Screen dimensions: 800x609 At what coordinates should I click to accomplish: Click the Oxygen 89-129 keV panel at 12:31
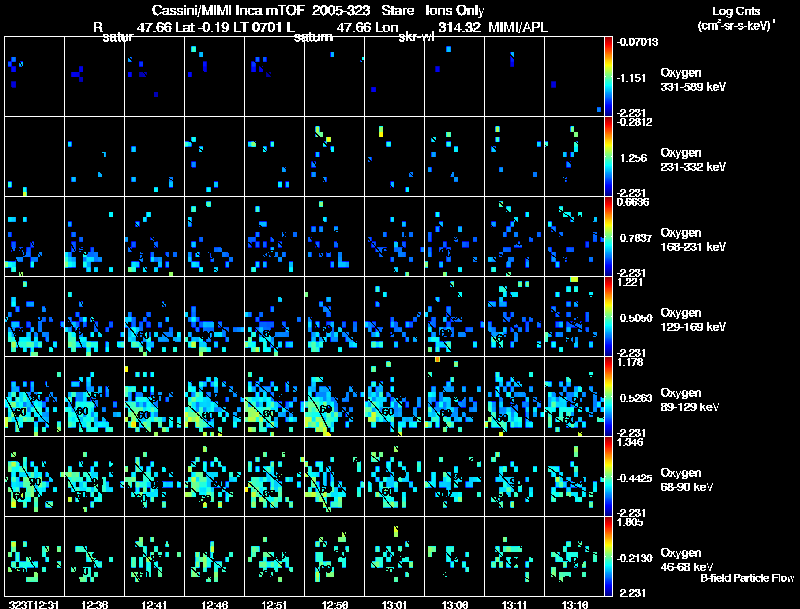click(34, 396)
